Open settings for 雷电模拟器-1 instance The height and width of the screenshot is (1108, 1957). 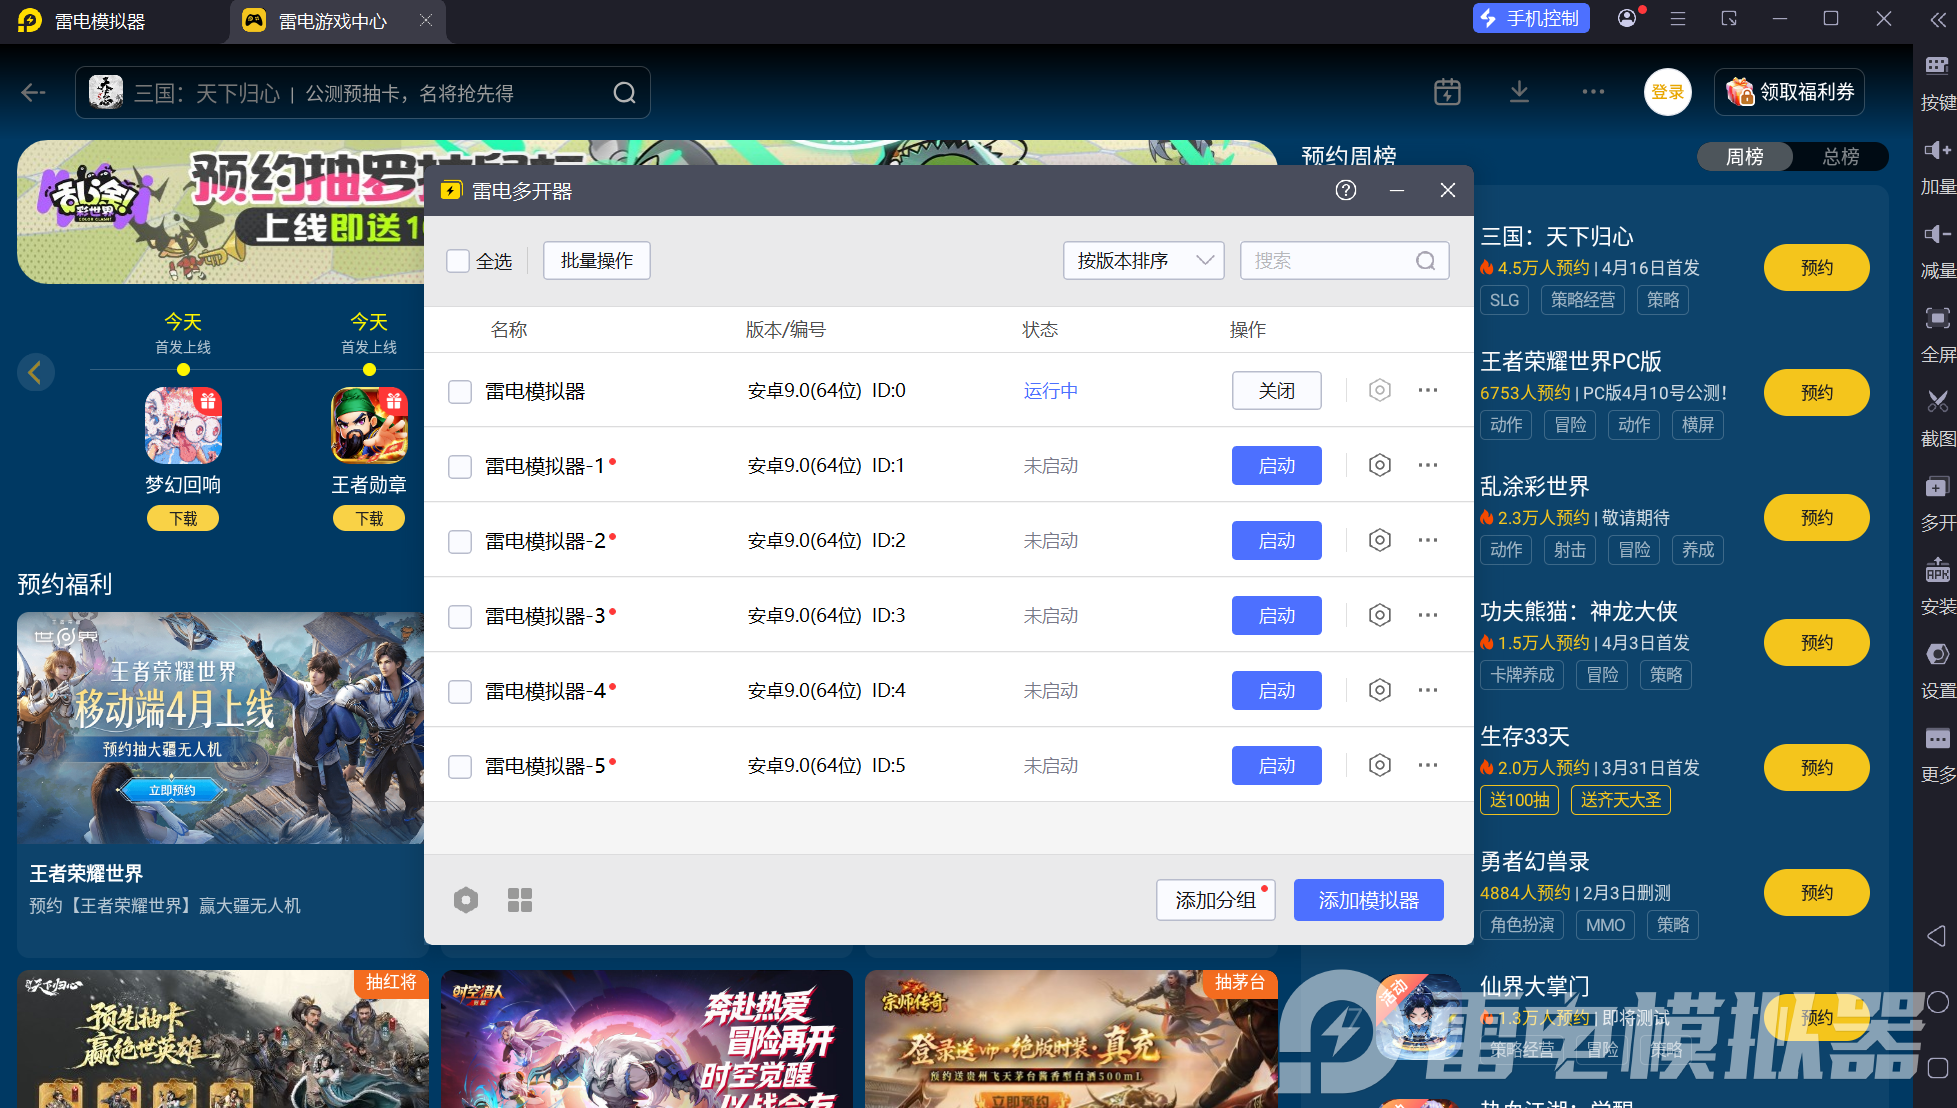pyautogui.click(x=1379, y=465)
